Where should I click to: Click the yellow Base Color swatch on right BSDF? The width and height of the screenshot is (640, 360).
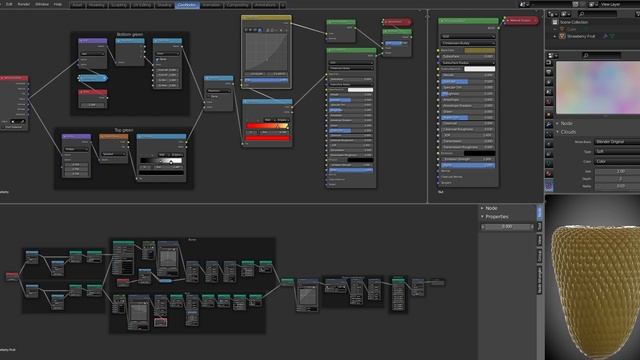[480, 51]
